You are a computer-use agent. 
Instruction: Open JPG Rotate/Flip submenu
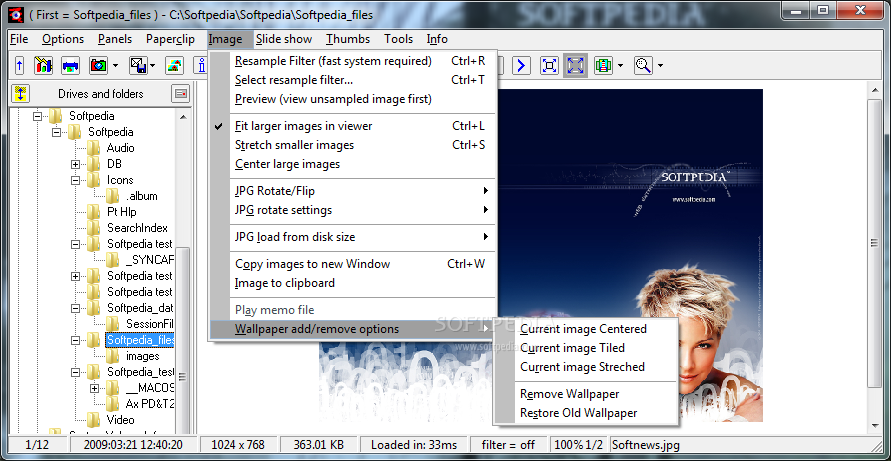coord(352,190)
